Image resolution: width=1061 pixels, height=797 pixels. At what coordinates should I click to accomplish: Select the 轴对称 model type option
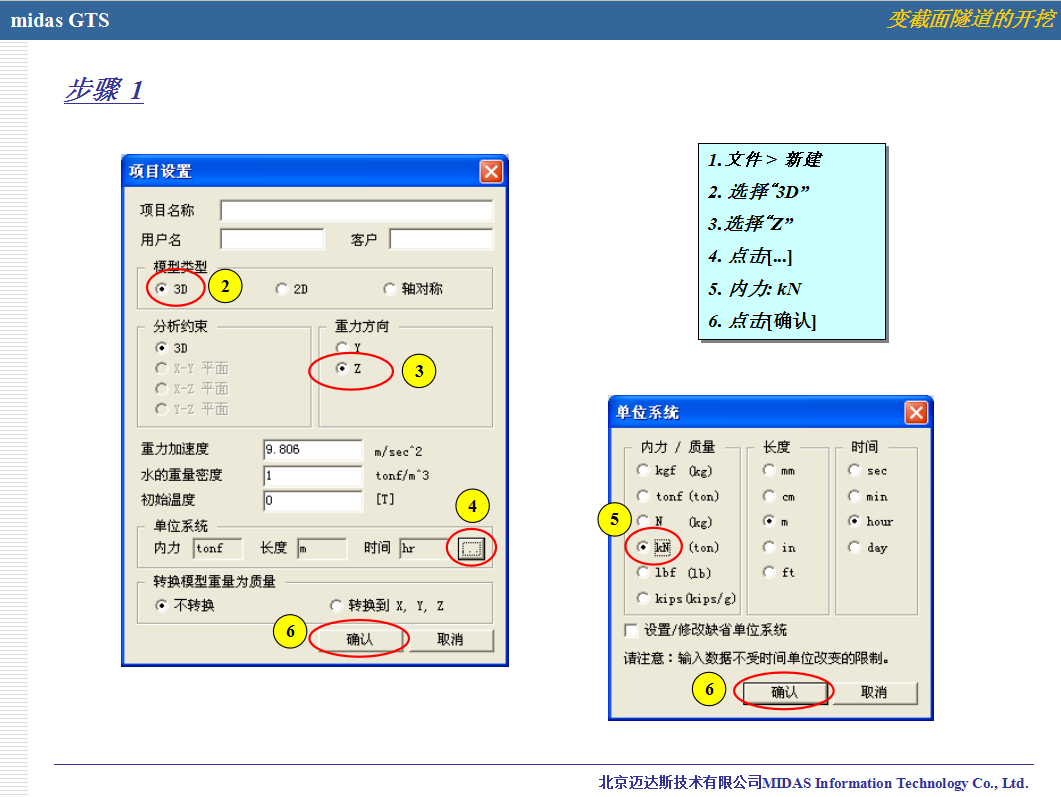(x=389, y=289)
